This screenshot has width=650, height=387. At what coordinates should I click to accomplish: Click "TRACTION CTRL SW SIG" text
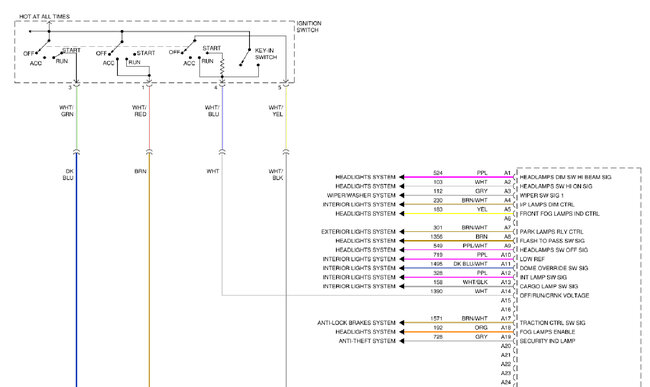(552, 323)
